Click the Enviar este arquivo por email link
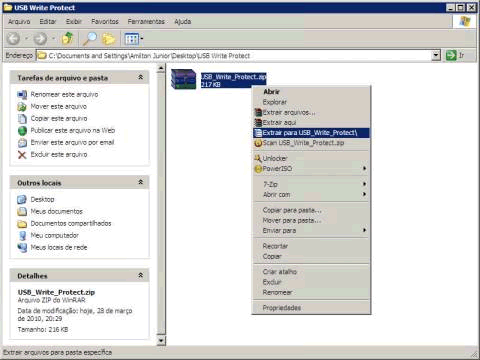 72,143
